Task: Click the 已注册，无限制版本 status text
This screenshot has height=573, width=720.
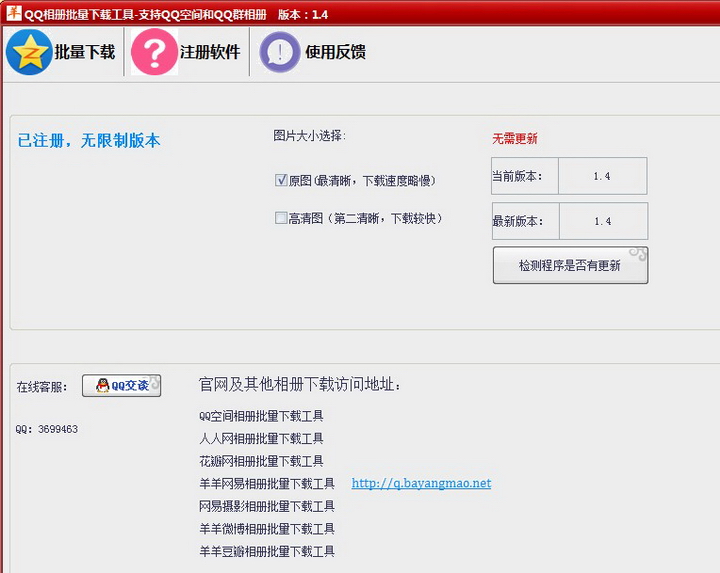Action: coord(89,140)
